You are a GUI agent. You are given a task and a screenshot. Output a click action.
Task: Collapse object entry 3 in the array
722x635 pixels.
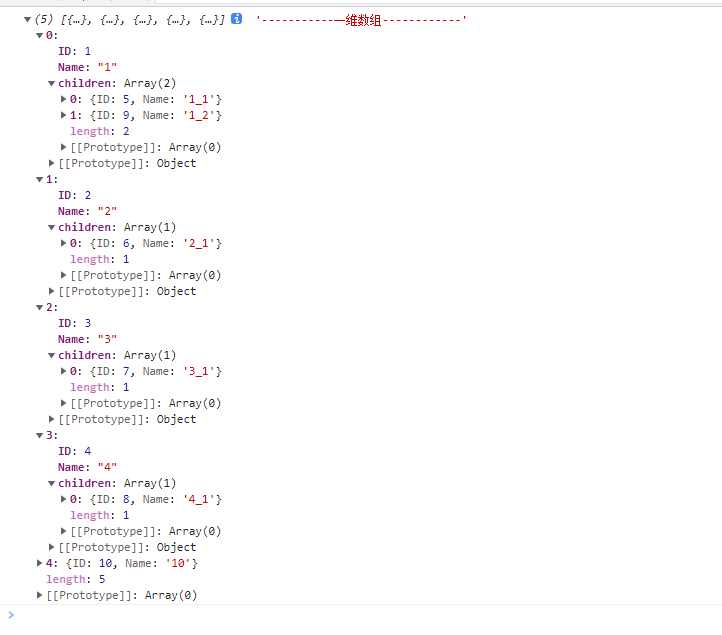(40, 436)
